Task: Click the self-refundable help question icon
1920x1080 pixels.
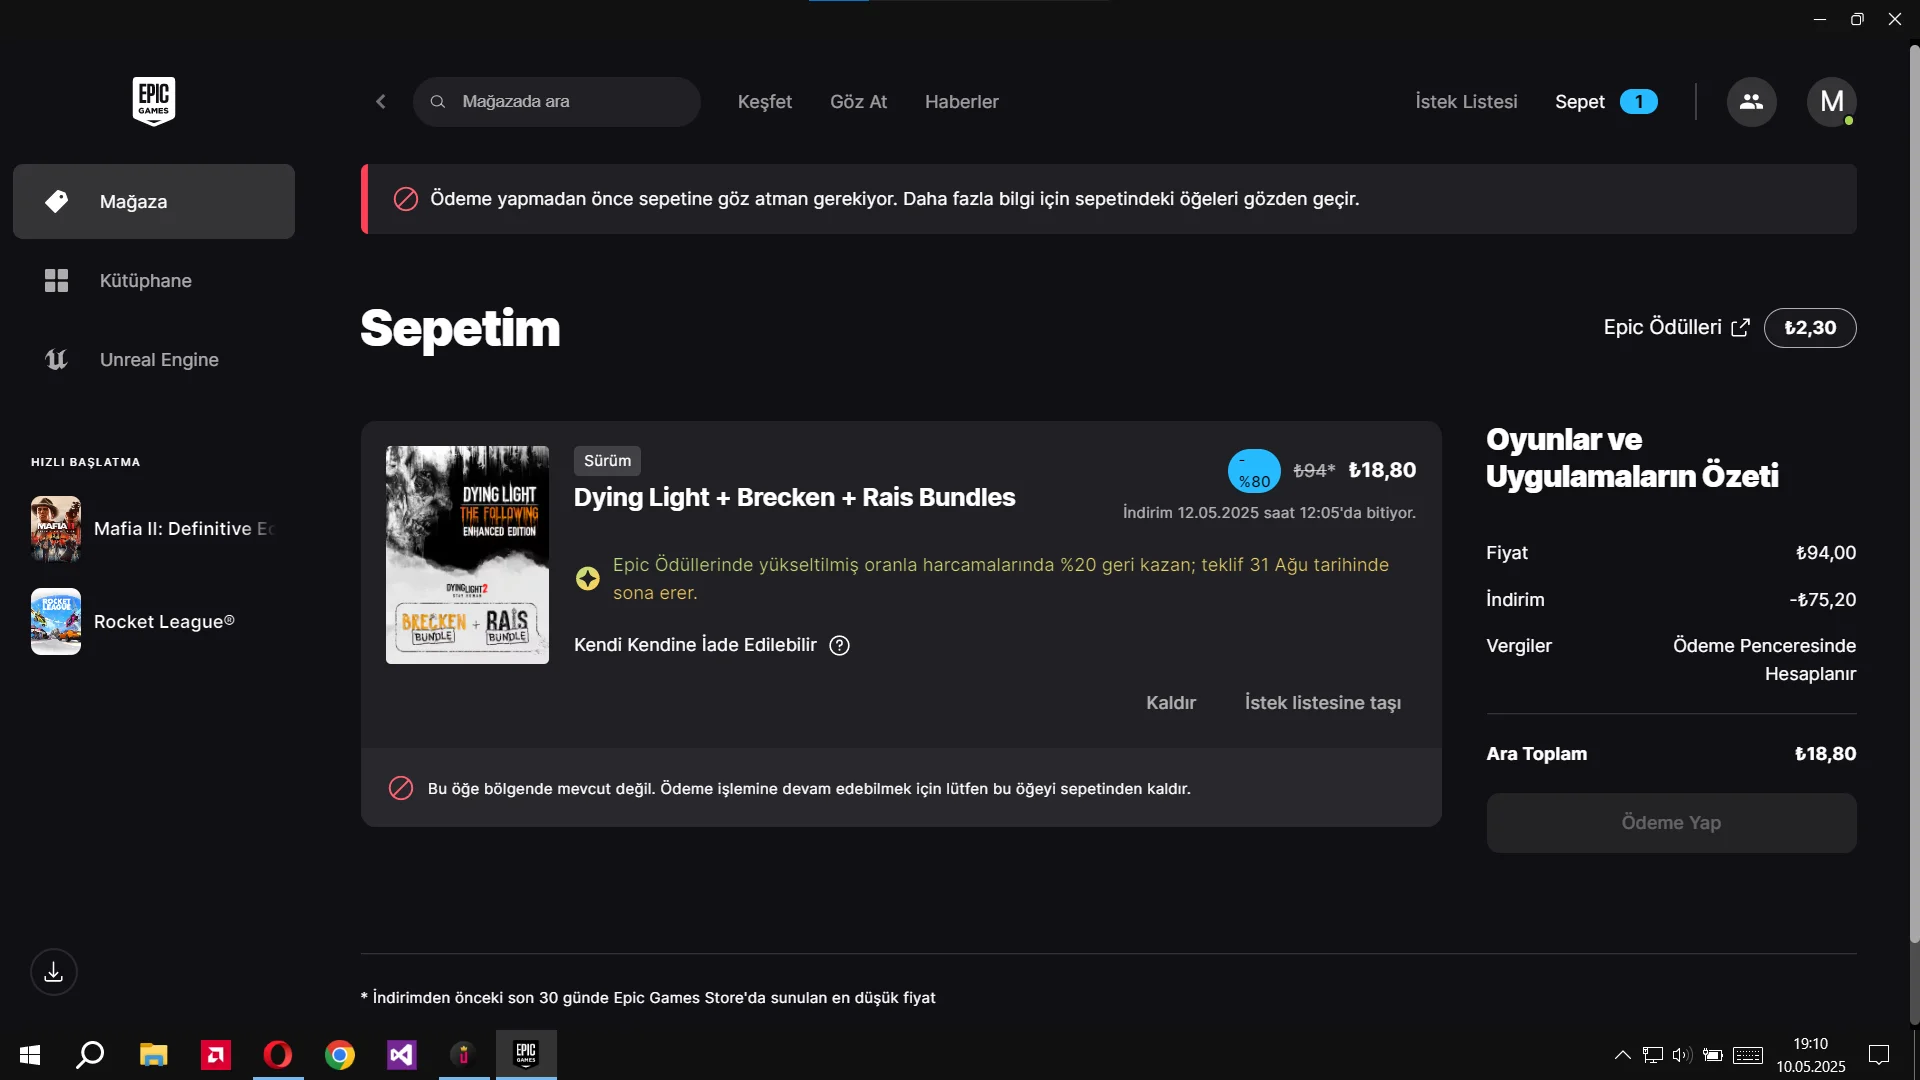Action: pos(840,646)
